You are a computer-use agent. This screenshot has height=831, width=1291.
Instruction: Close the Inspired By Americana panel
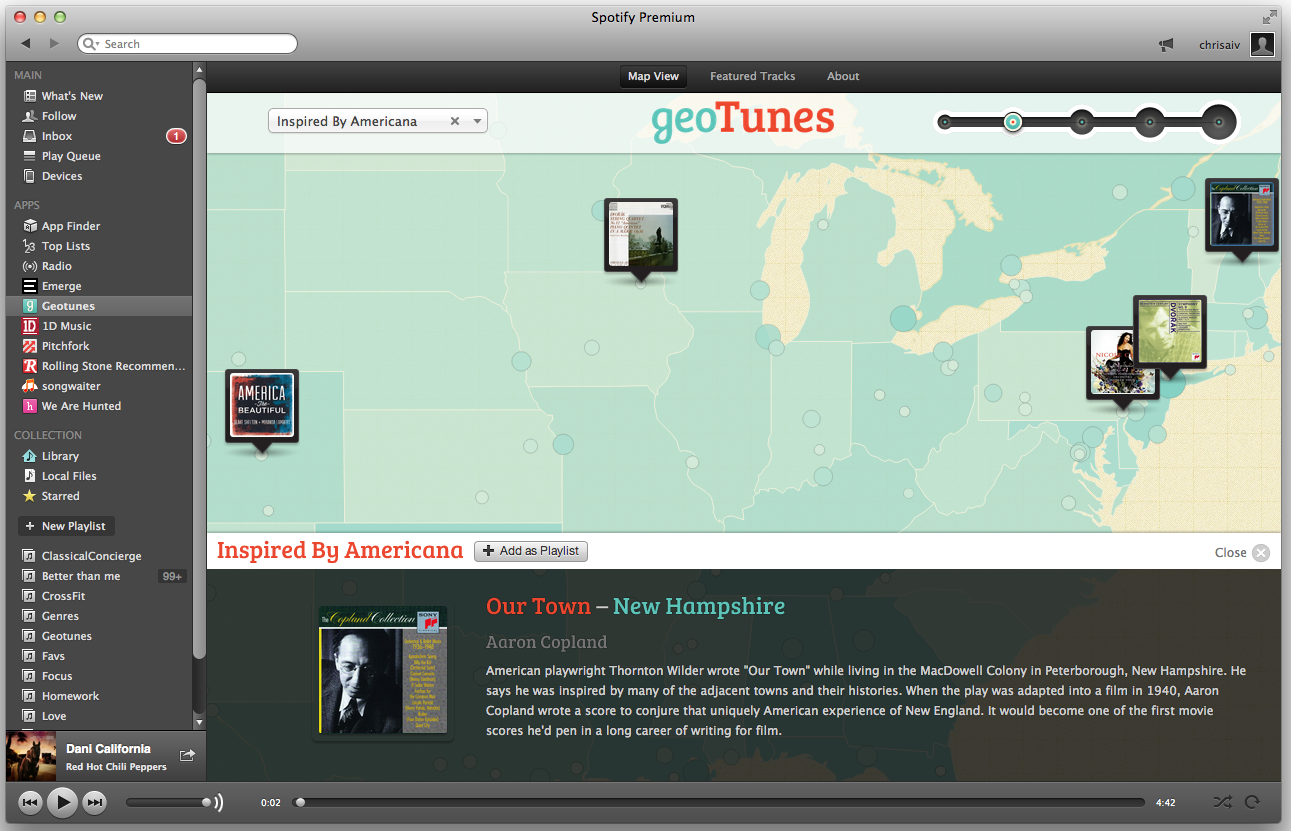tap(1242, 552)
